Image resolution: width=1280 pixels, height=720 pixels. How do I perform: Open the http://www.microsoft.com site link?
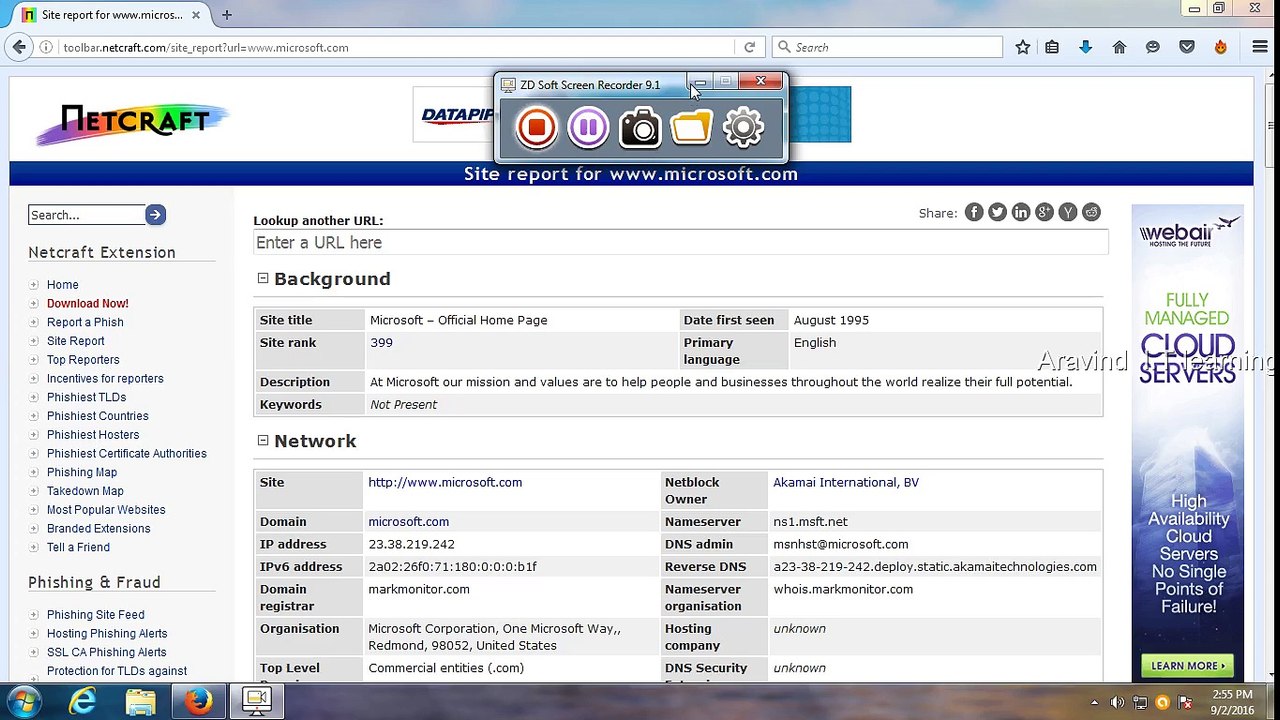(445, 482)
